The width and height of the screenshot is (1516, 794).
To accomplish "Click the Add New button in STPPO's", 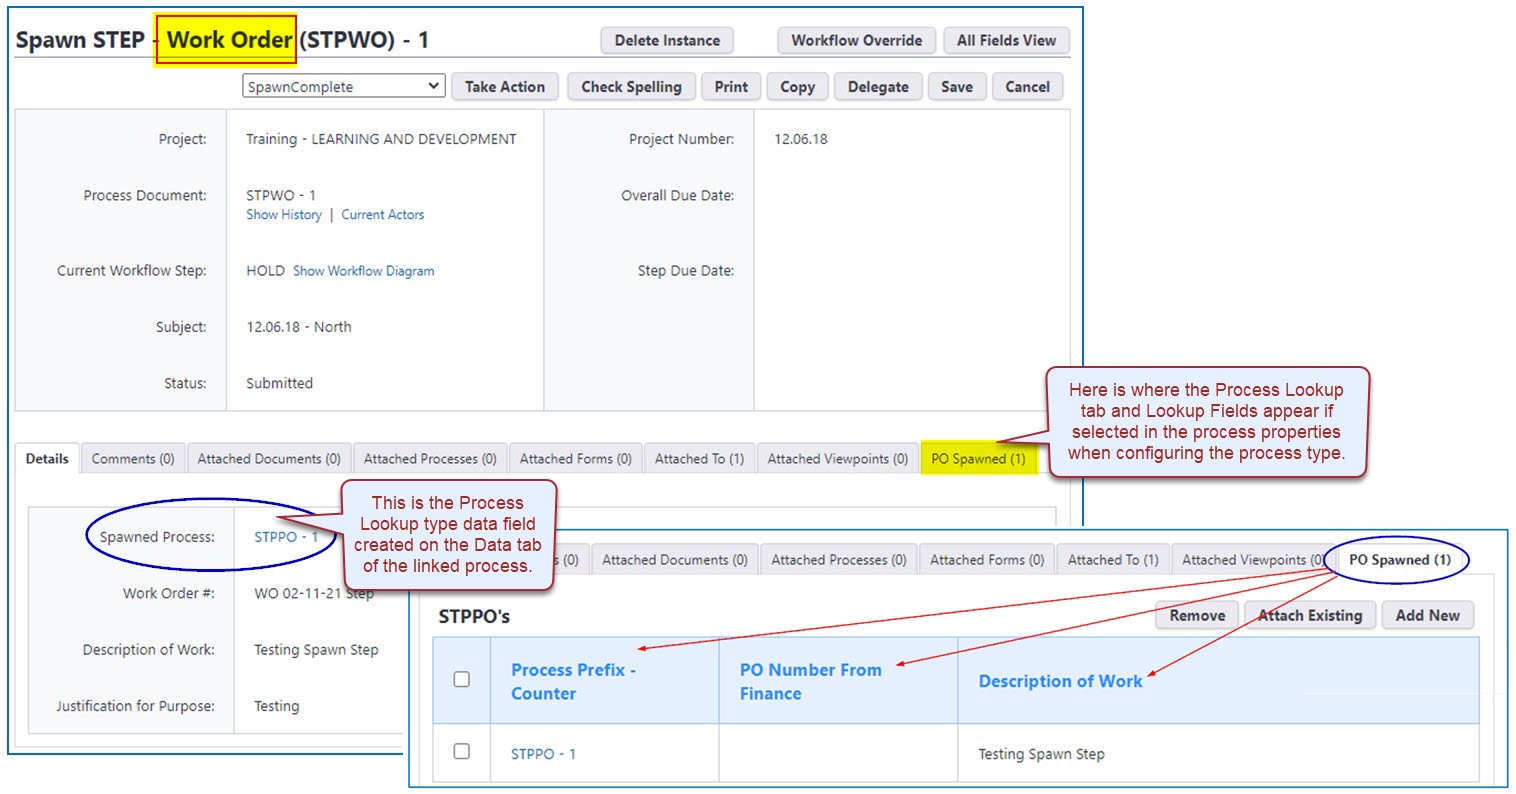I will (x=1427, y=616).
